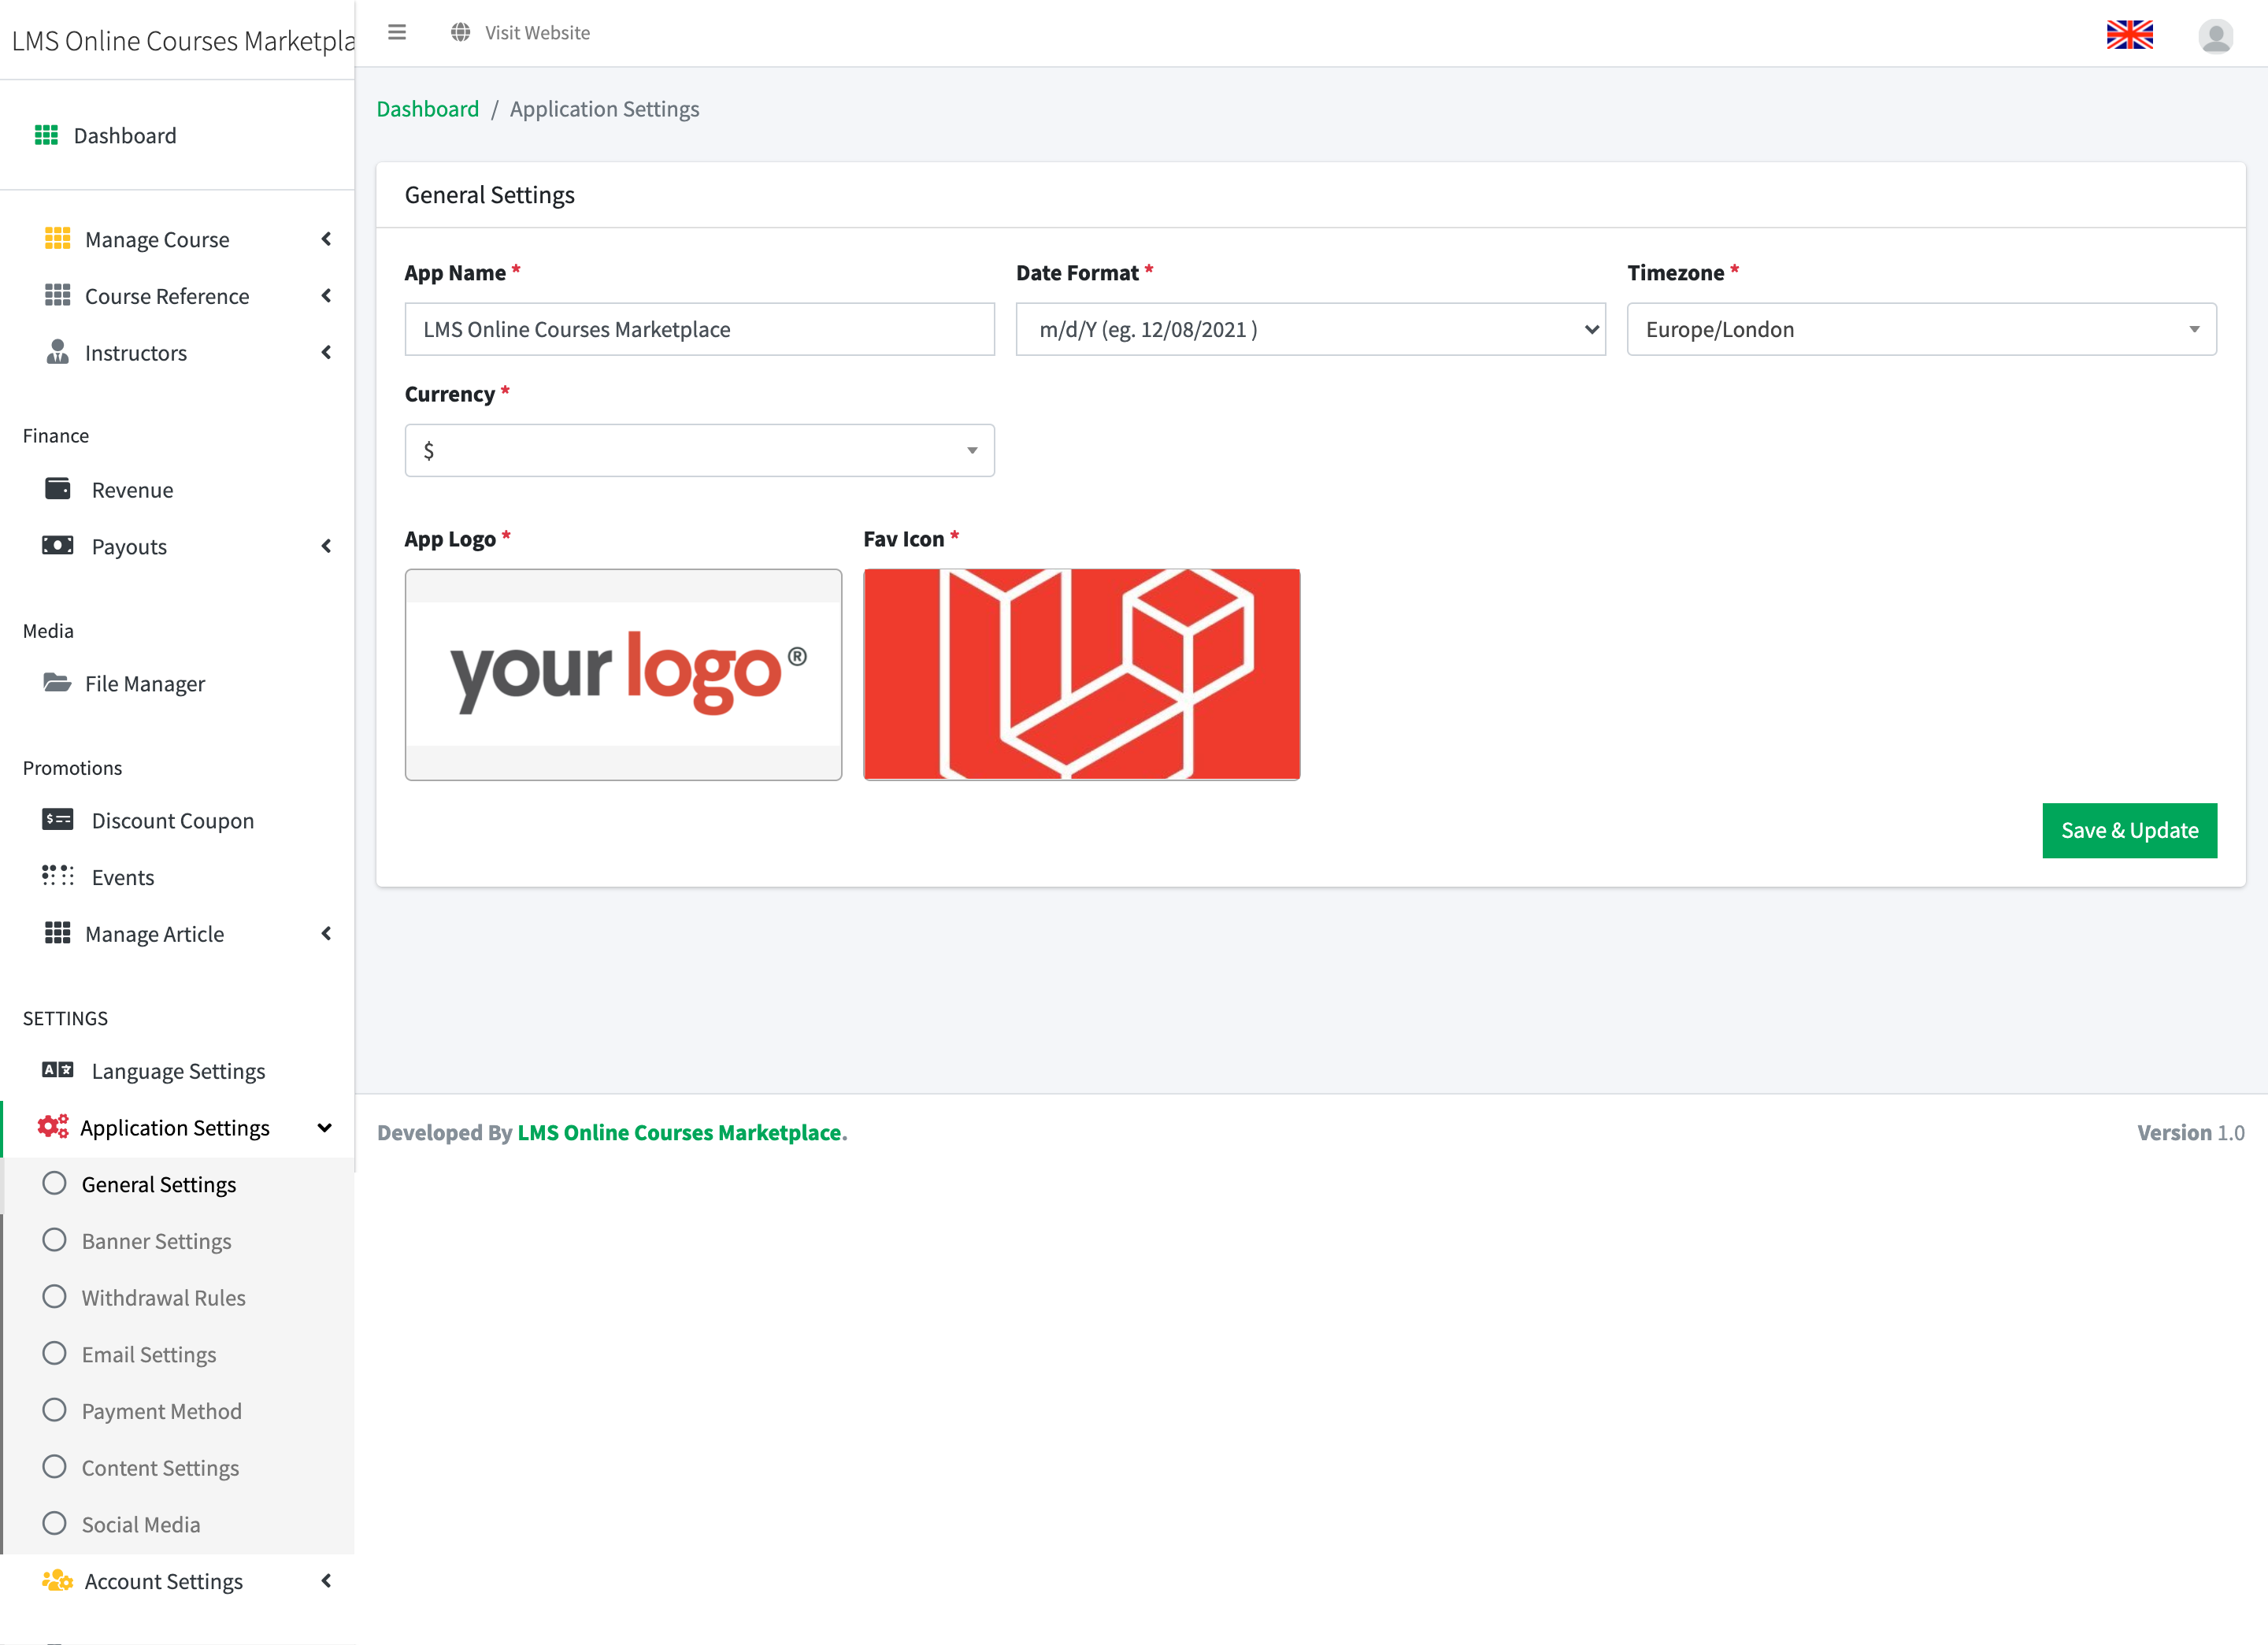Follow the Dashboard breadcrumb link
The image size is (2268, 1645).
pyautogui.click(x=427, y=109)
